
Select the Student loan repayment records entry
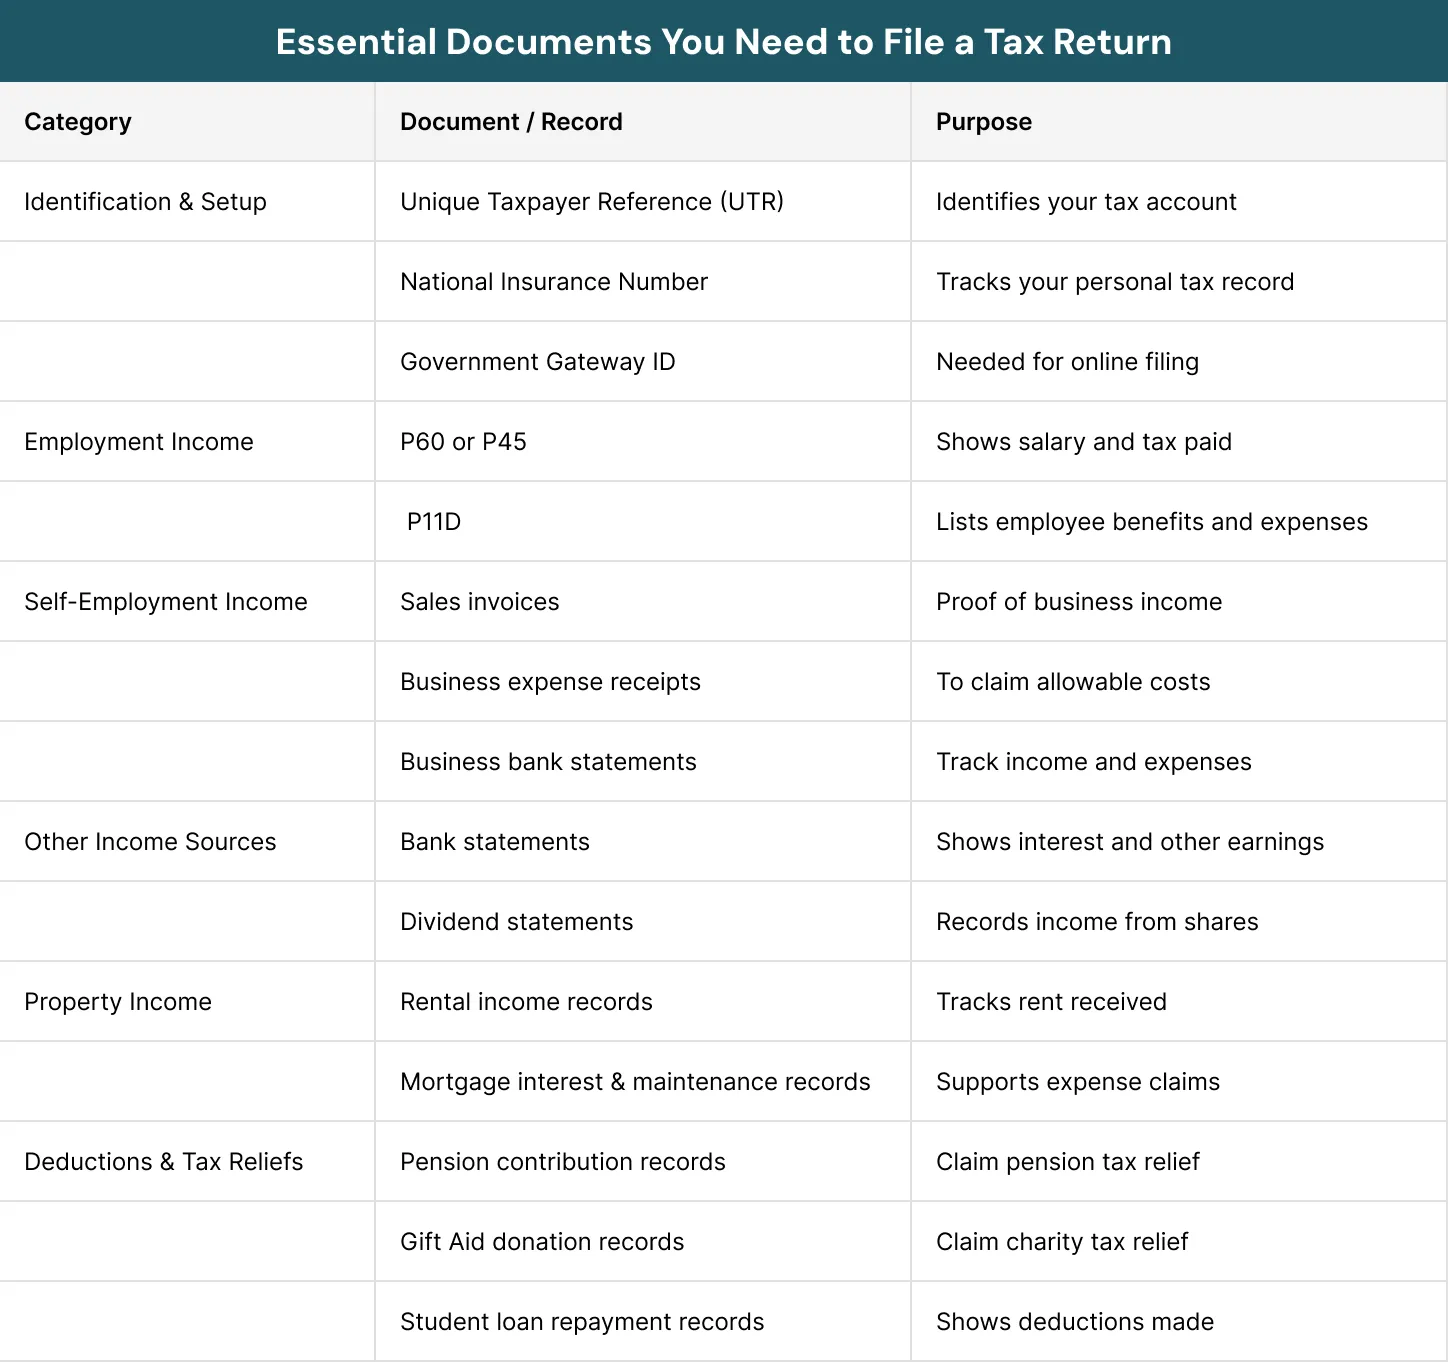582,1321
